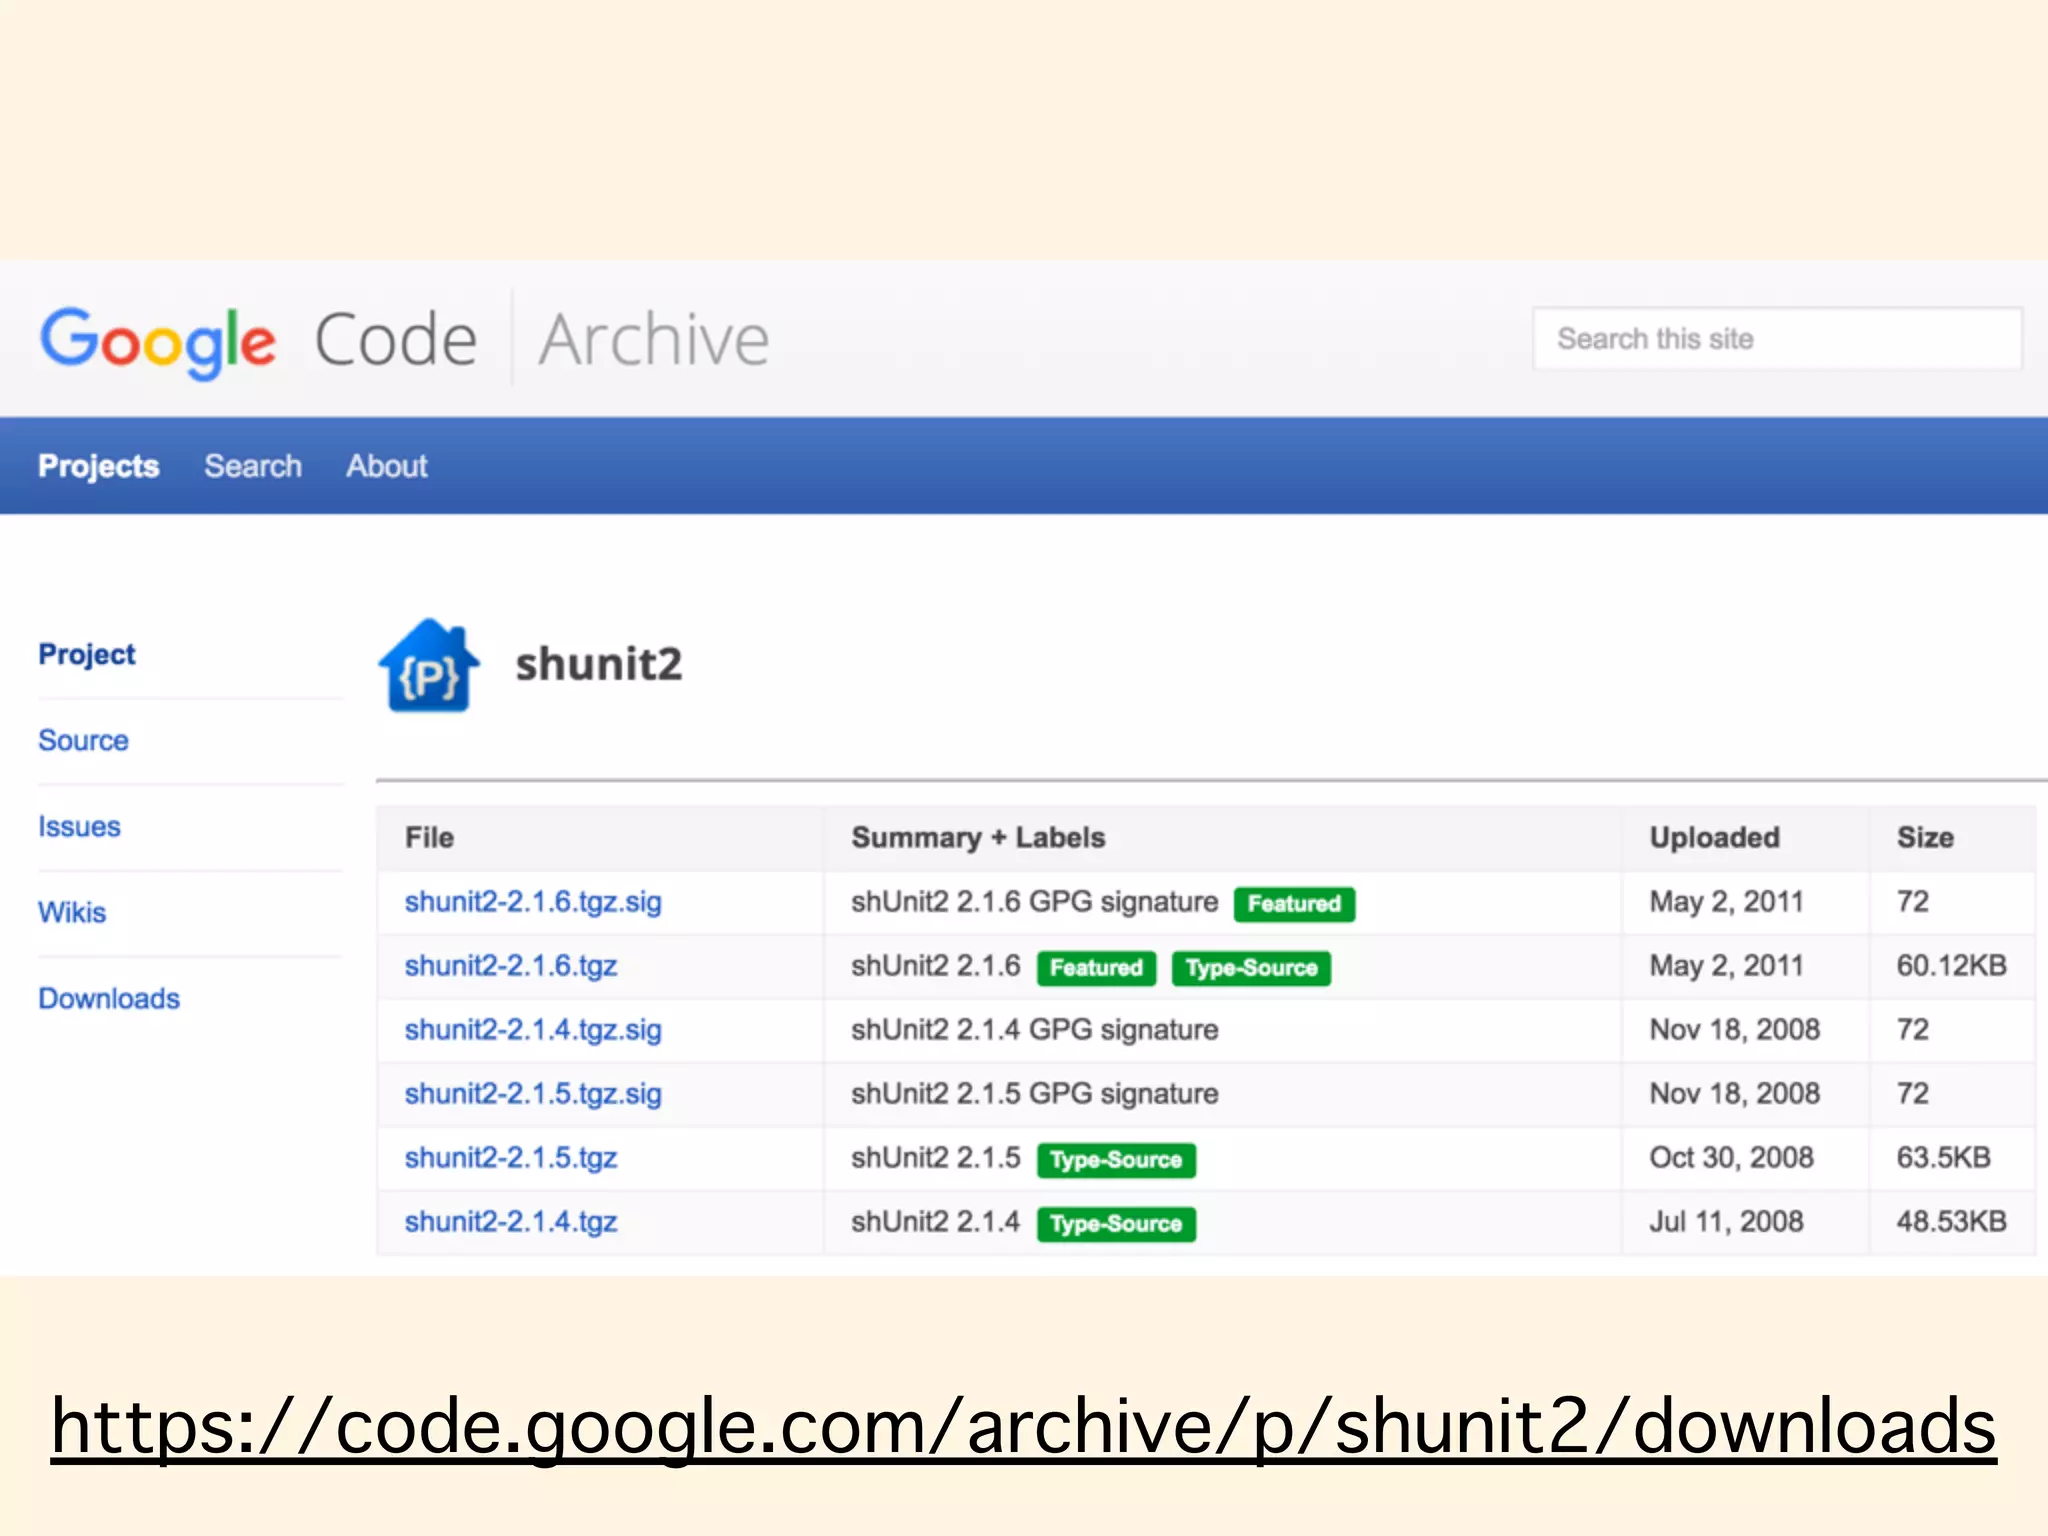The height and width of the screenshot is (1536, 2048).
Task: Click the Google logo
Action: (x=158, y=342)
